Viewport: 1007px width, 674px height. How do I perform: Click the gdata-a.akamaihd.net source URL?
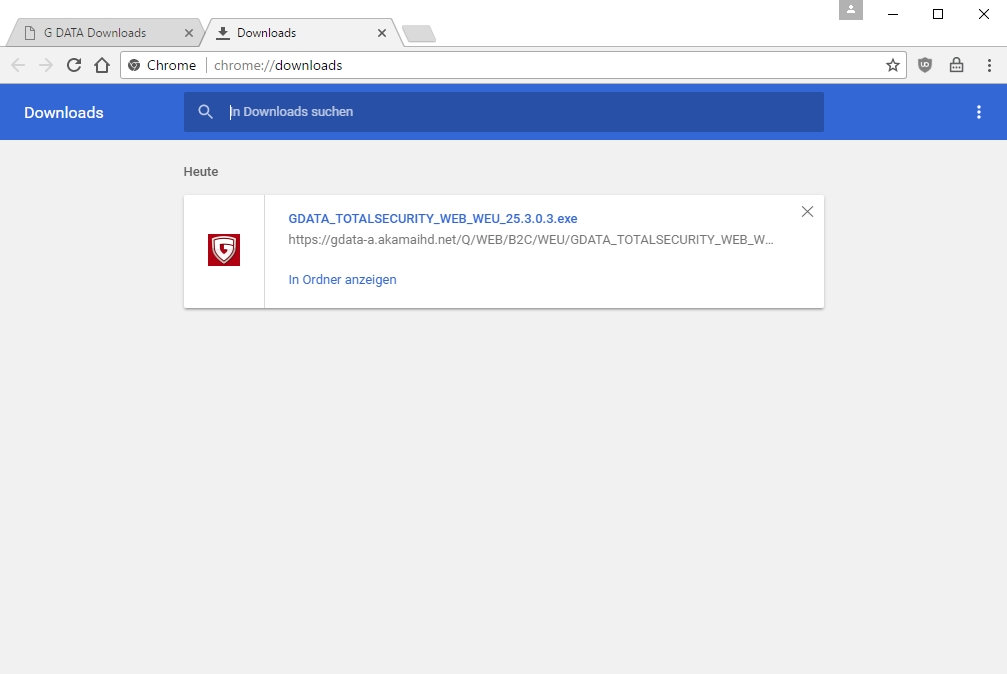[530, 240]
